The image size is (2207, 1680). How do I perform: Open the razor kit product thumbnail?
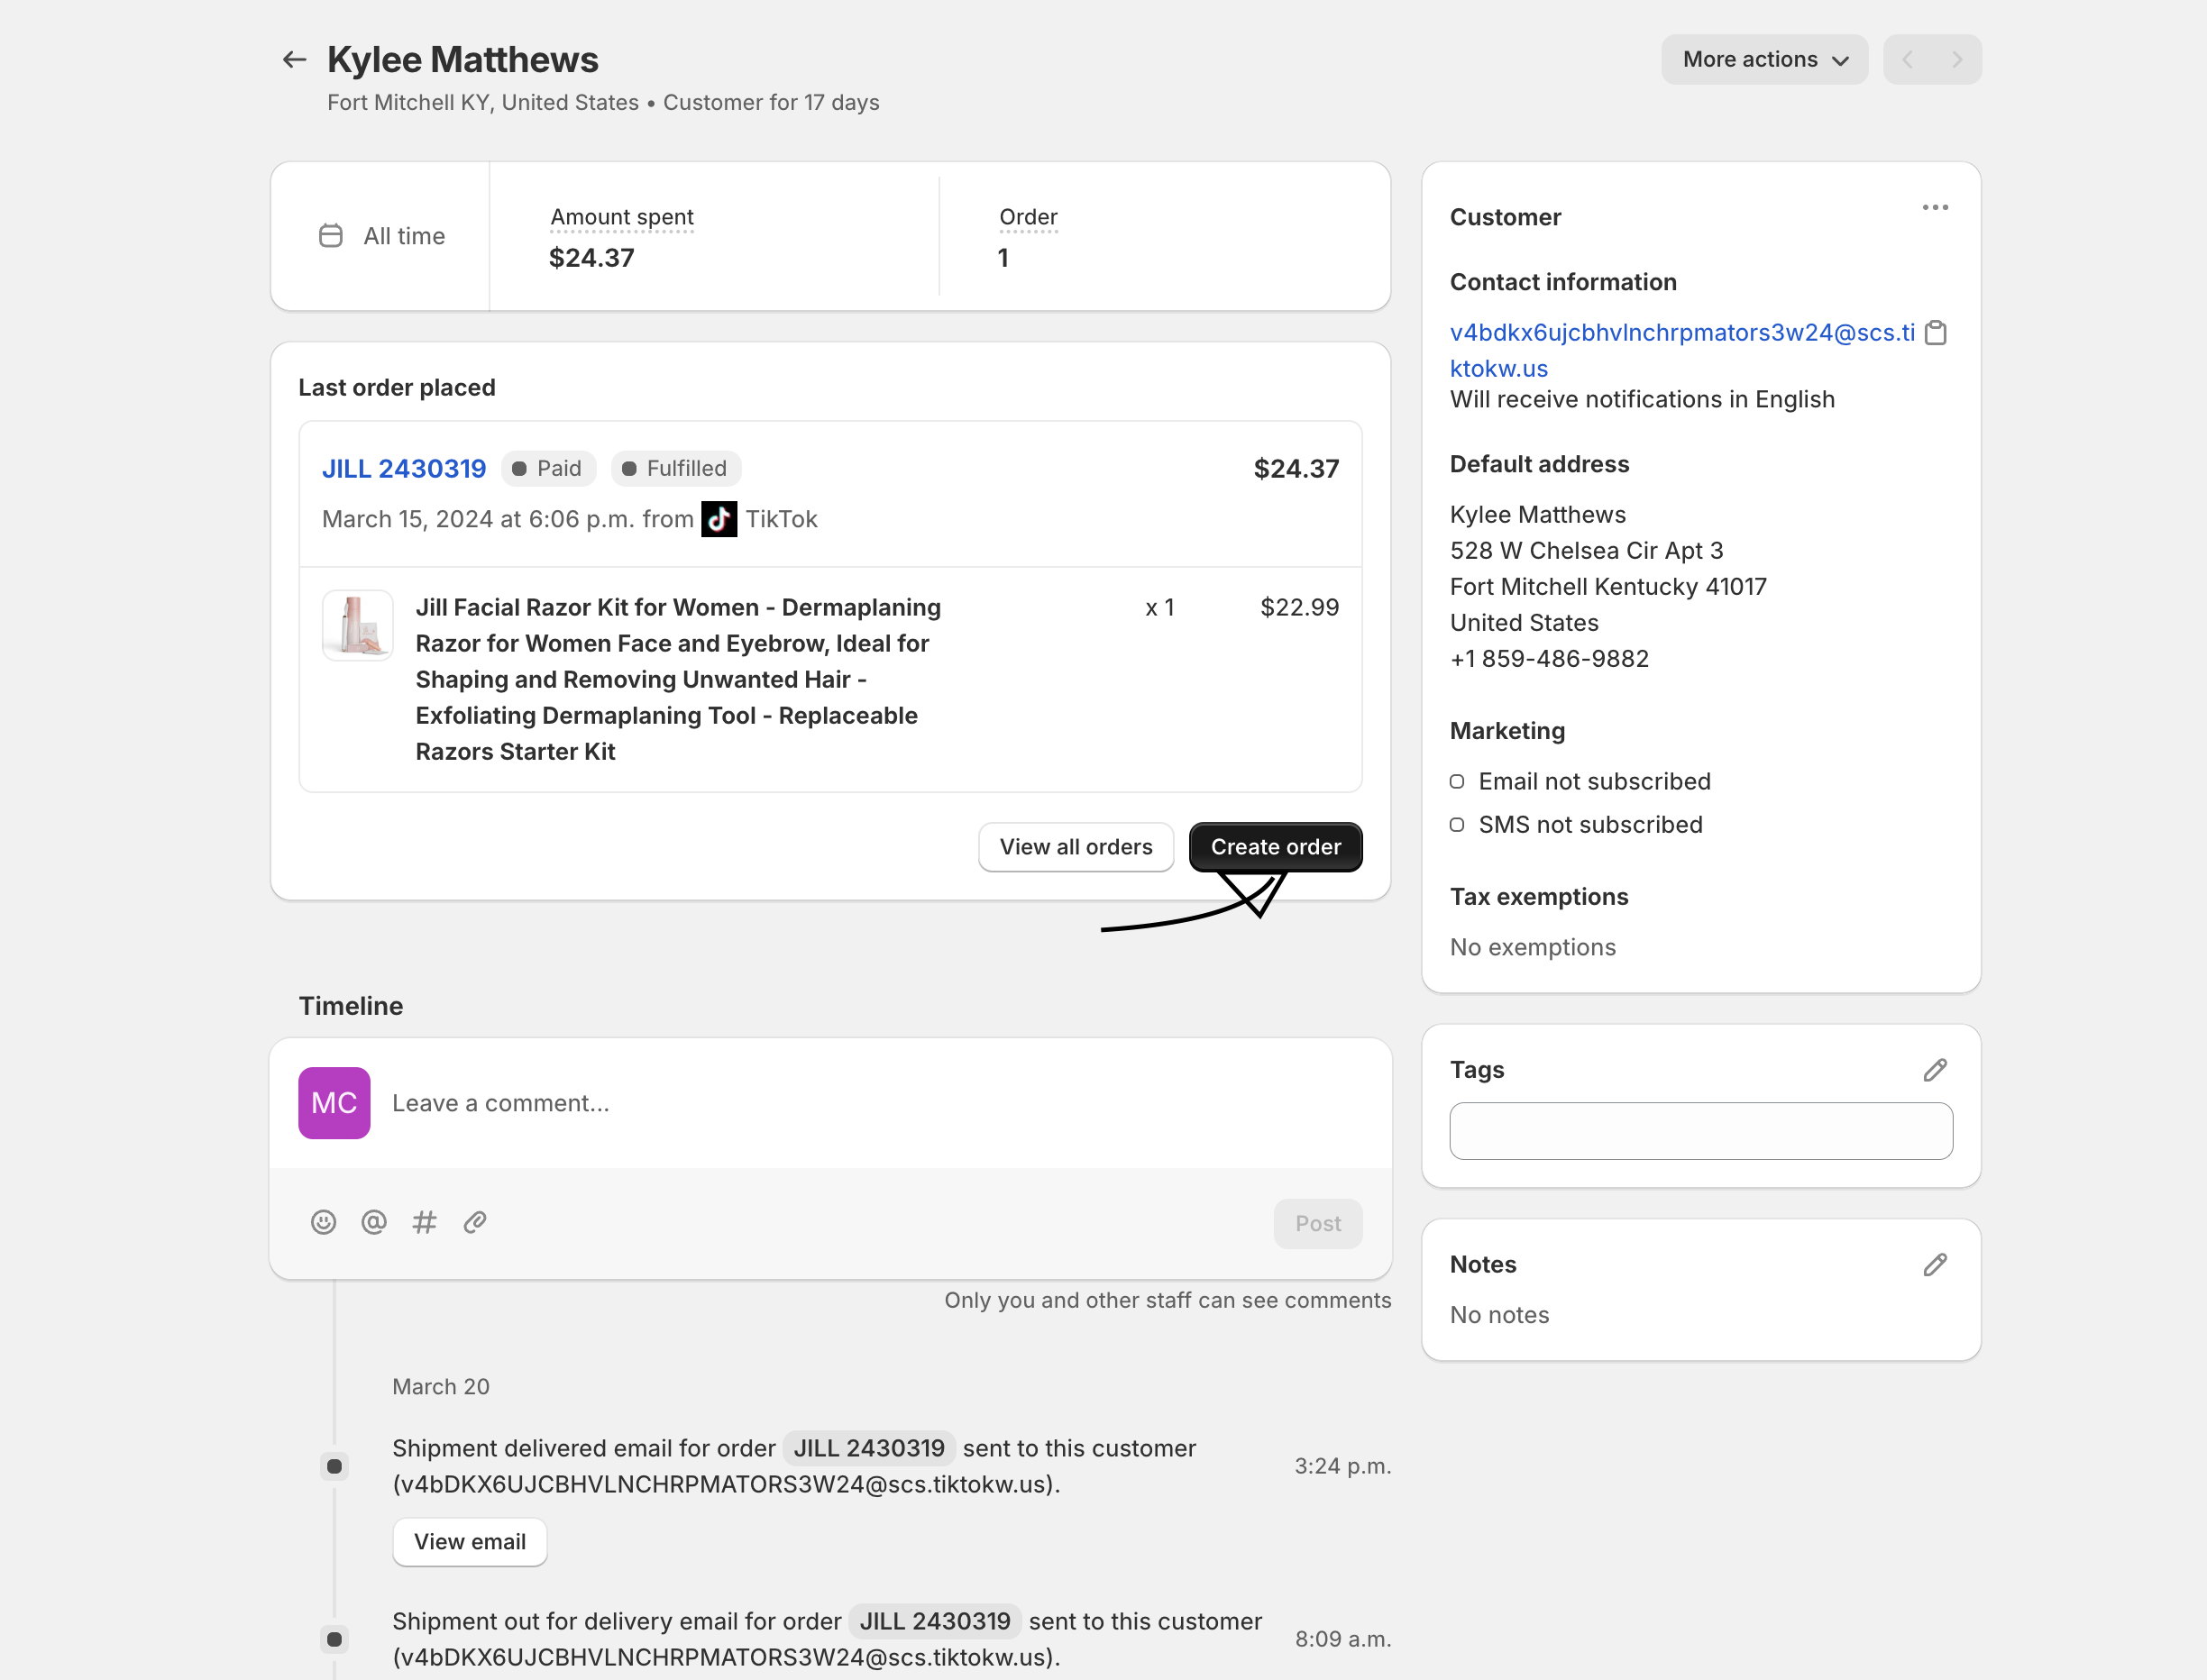coord(357,625)
